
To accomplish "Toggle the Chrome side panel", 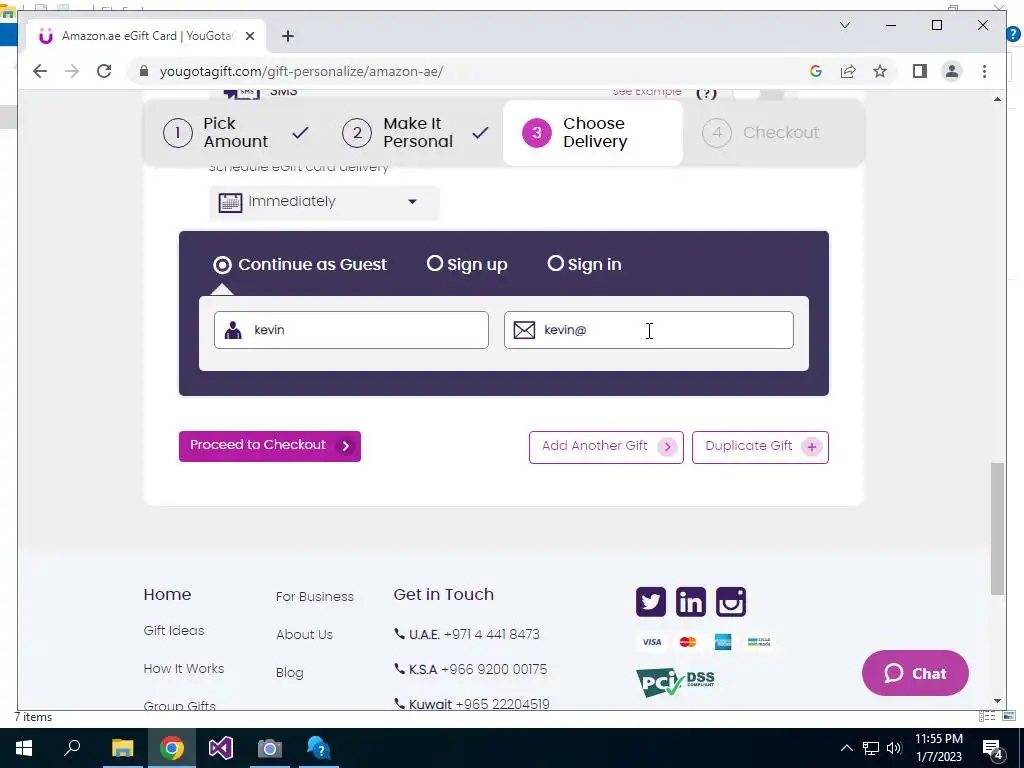I will [920, 71].
